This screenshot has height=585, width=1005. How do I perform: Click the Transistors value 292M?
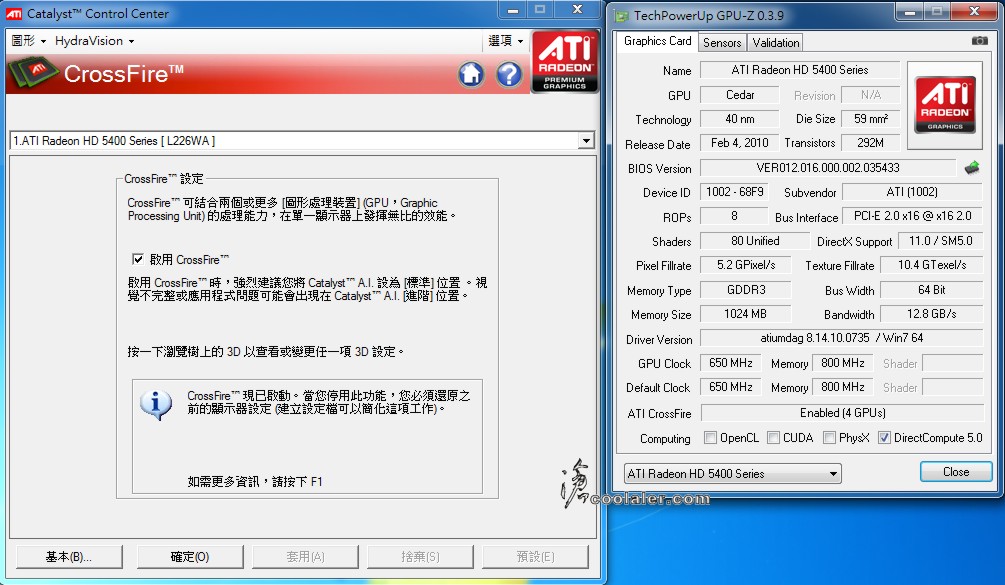pos(870,143)
